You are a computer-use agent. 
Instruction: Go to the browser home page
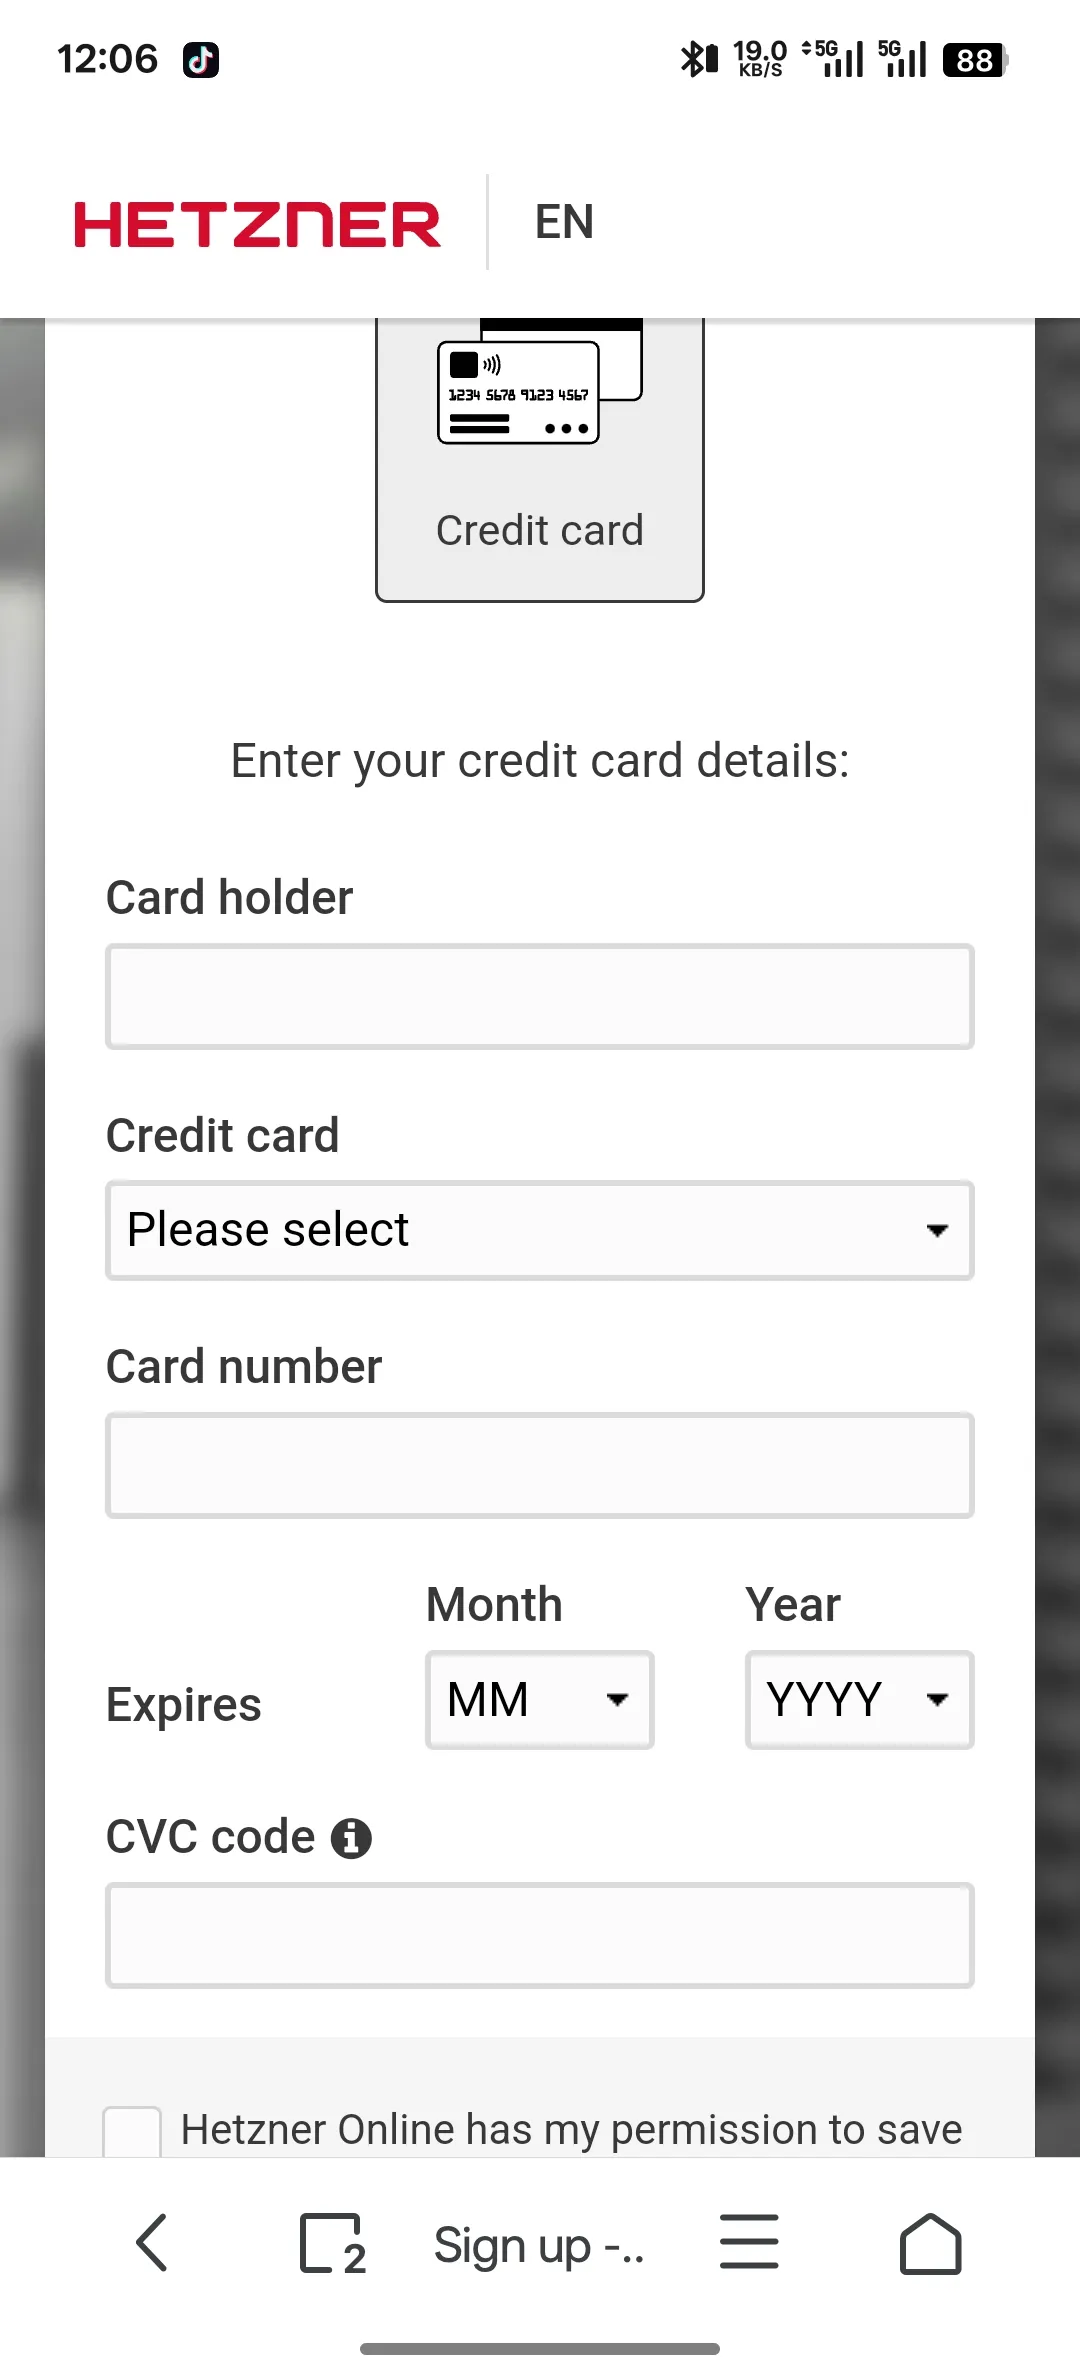click(930, 2243)
